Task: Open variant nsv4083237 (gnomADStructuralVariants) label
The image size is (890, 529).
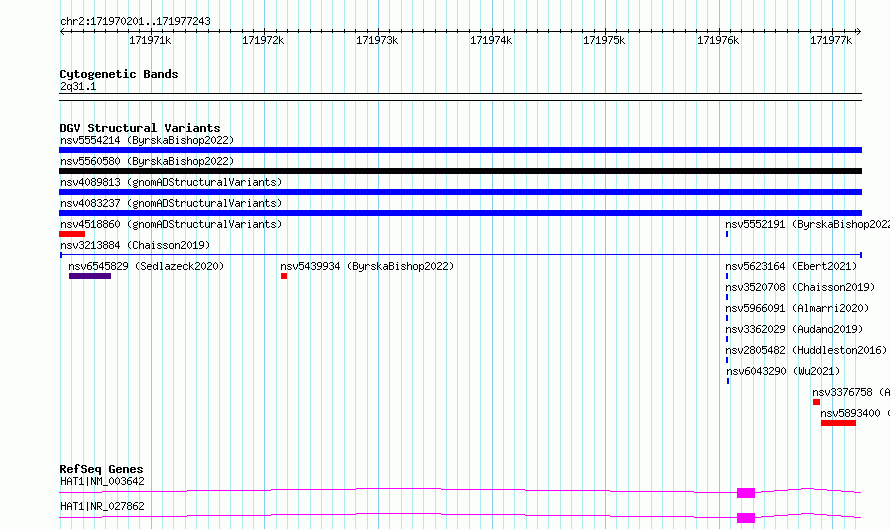Action: click(x=171, y=203)
